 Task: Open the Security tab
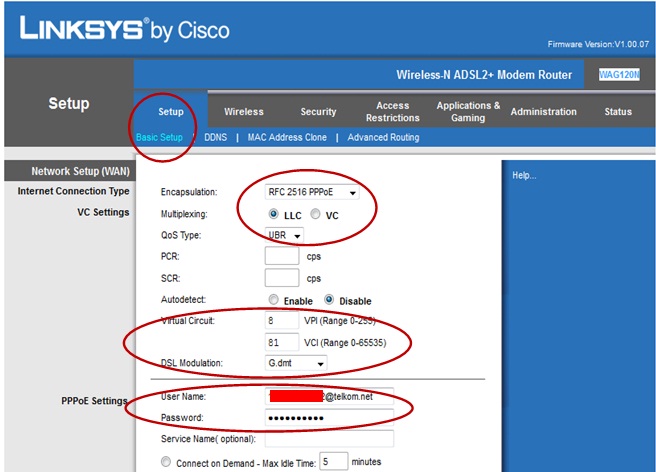click(318, 112)
